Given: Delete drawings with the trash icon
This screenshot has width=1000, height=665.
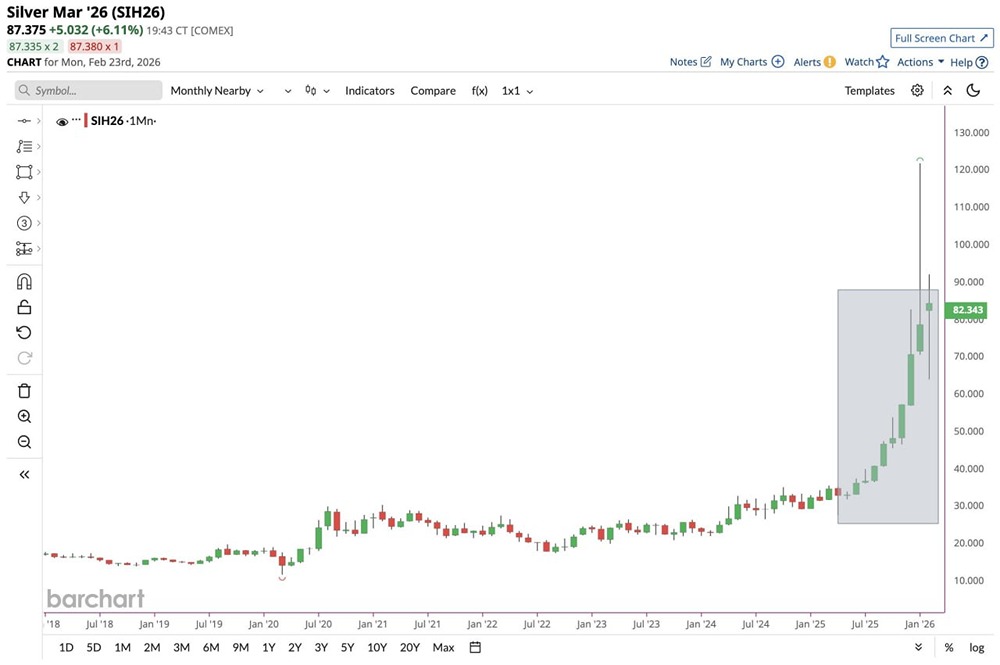Looking at the screenshot, I should pyautogui.click(x=25, y=391).
